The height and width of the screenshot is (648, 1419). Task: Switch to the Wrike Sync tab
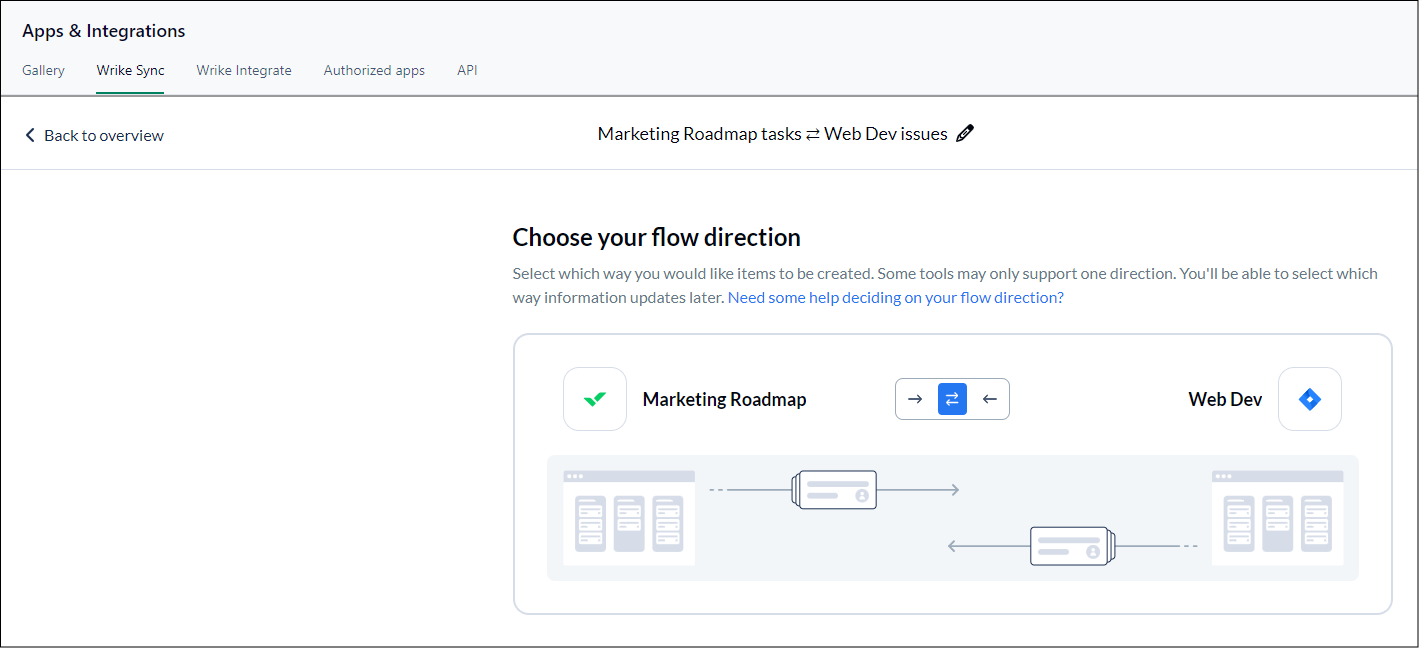[x=130, y=70]
